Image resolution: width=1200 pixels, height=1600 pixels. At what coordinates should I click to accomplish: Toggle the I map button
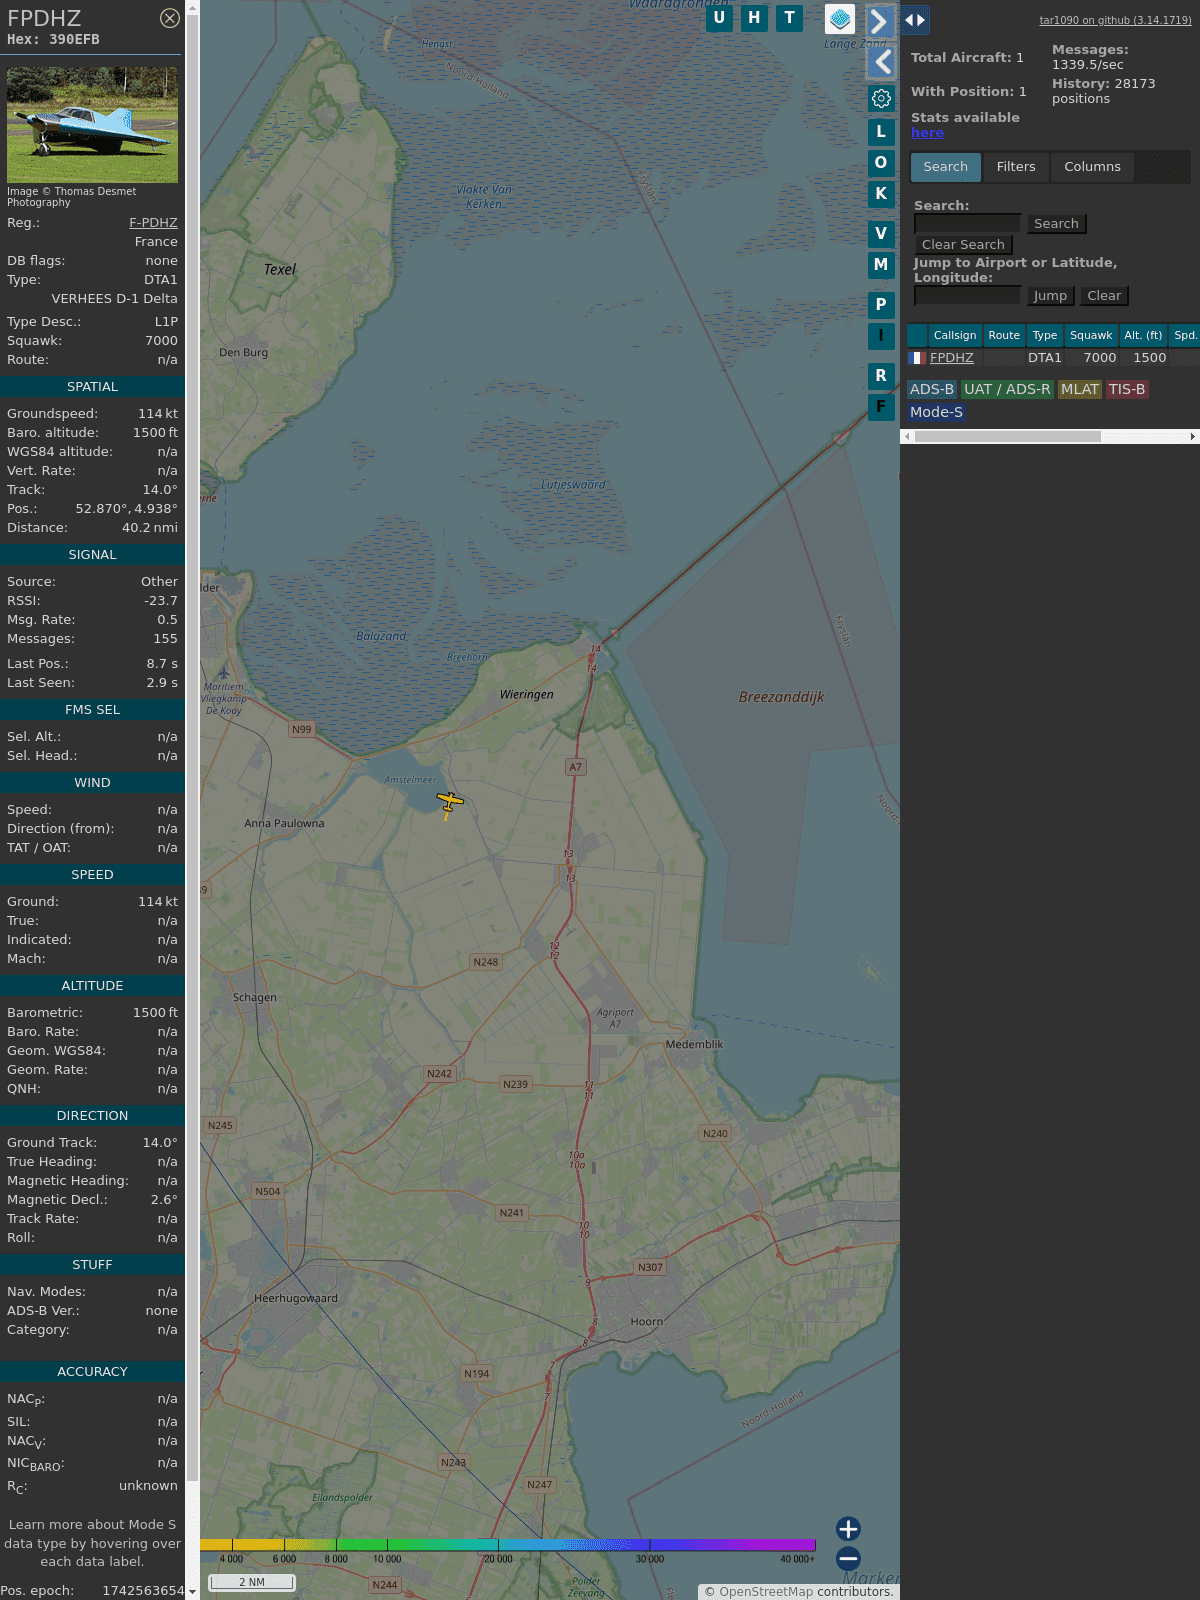881,335
